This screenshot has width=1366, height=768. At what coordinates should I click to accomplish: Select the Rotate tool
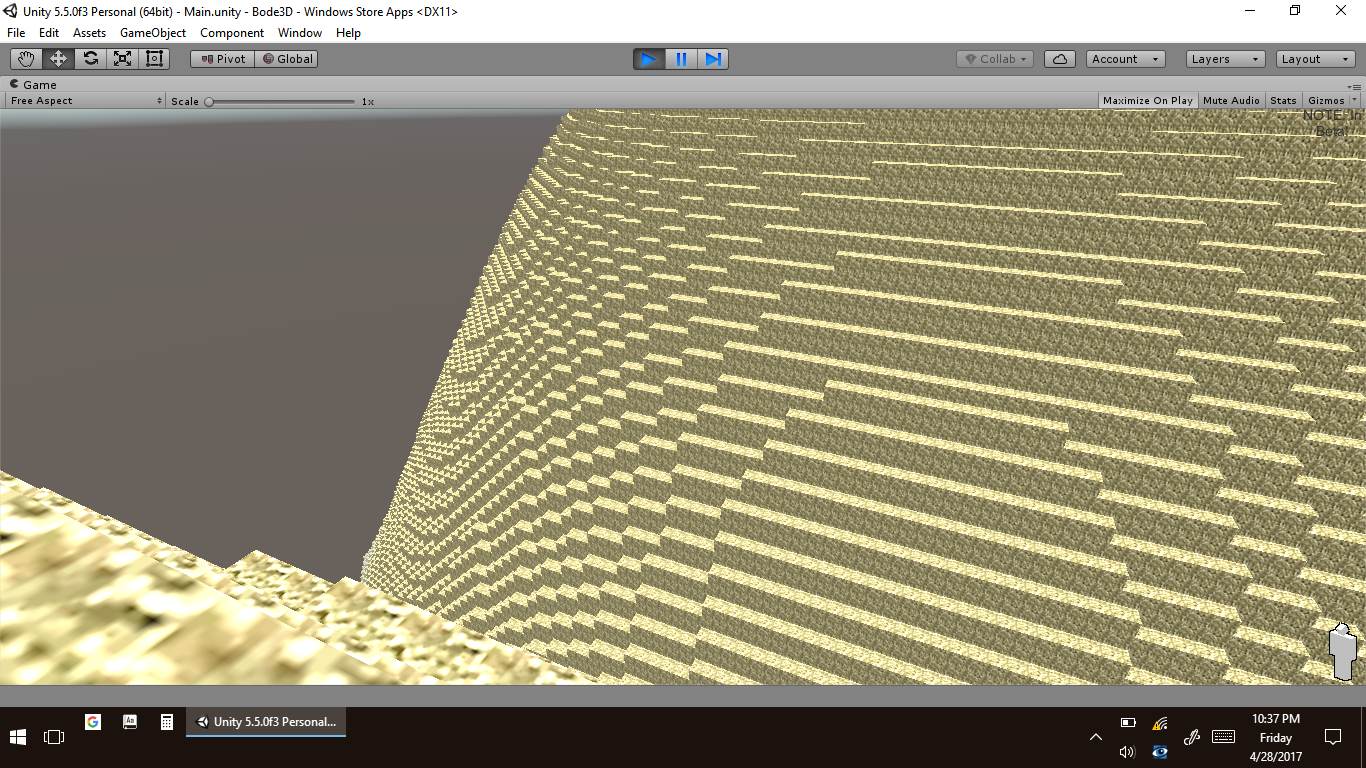[x=90, y=59]
